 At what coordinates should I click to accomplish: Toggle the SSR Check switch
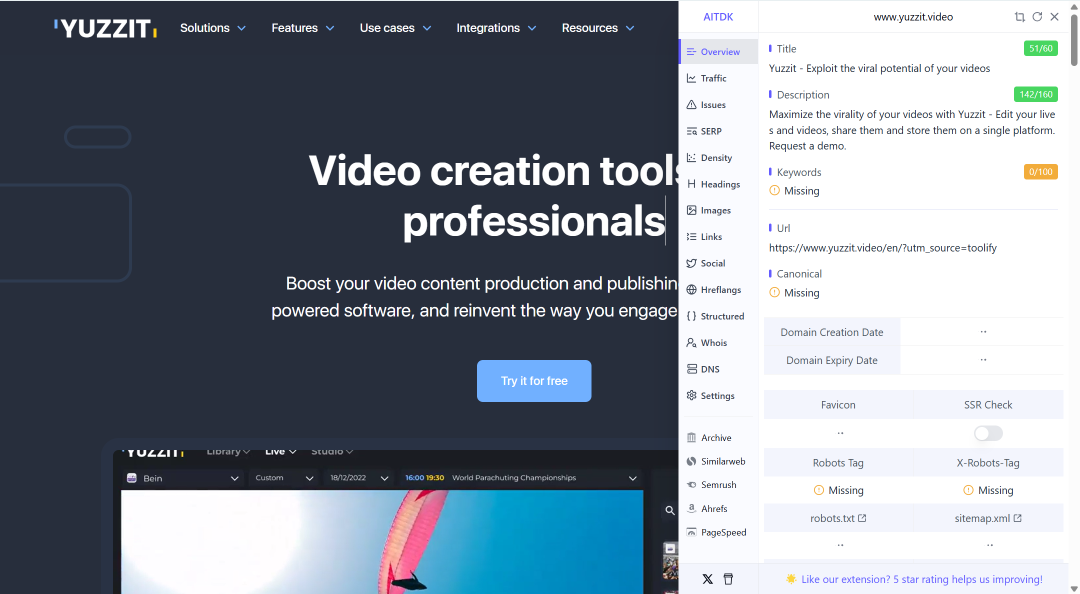point(988,433)
